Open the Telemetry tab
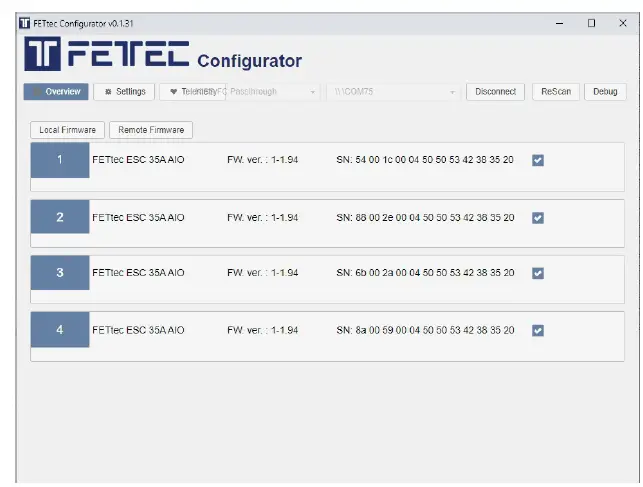The image size is (643, 487). 192,91
